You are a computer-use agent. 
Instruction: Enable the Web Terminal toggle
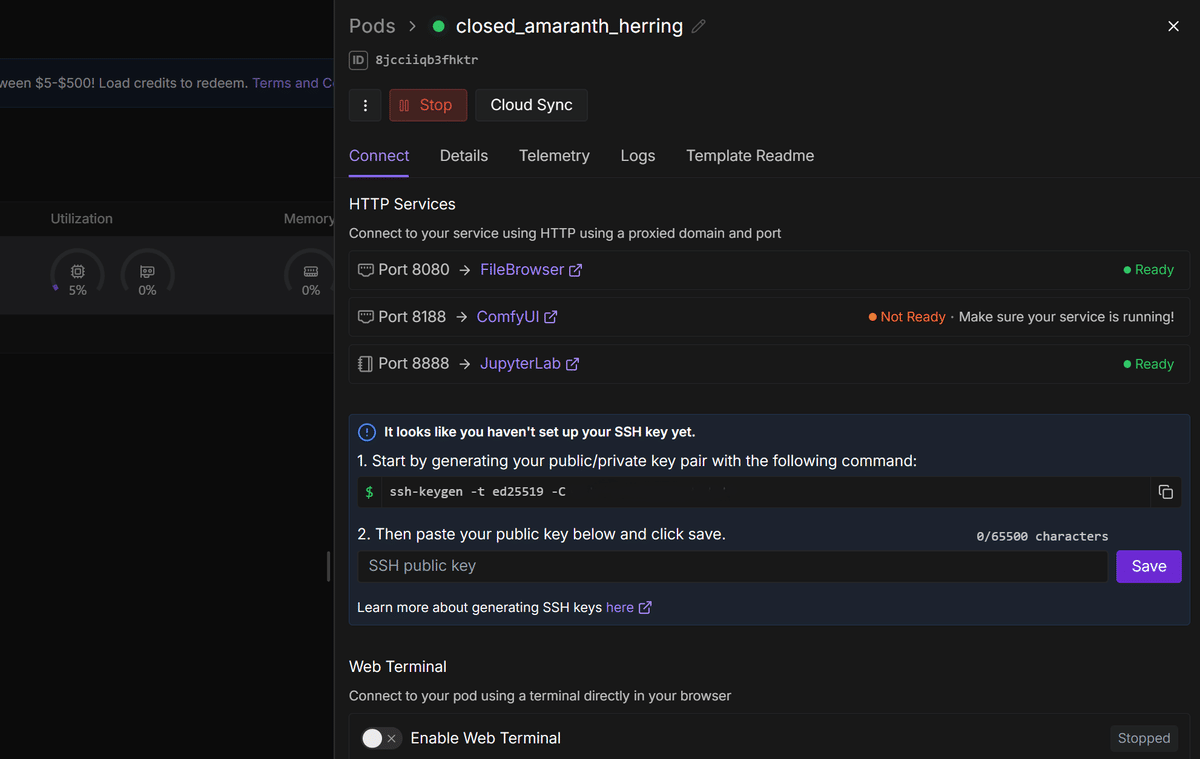[x=380, y=738]
